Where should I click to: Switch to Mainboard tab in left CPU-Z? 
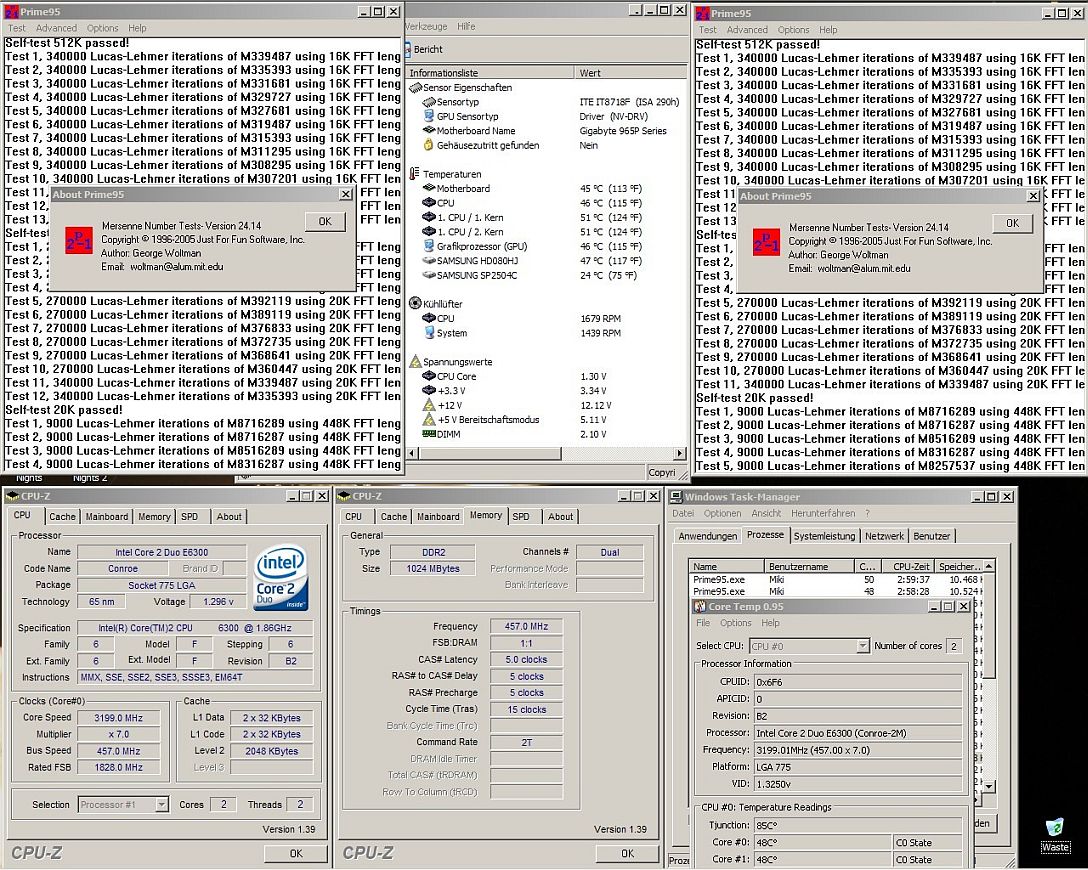(107, 517)
